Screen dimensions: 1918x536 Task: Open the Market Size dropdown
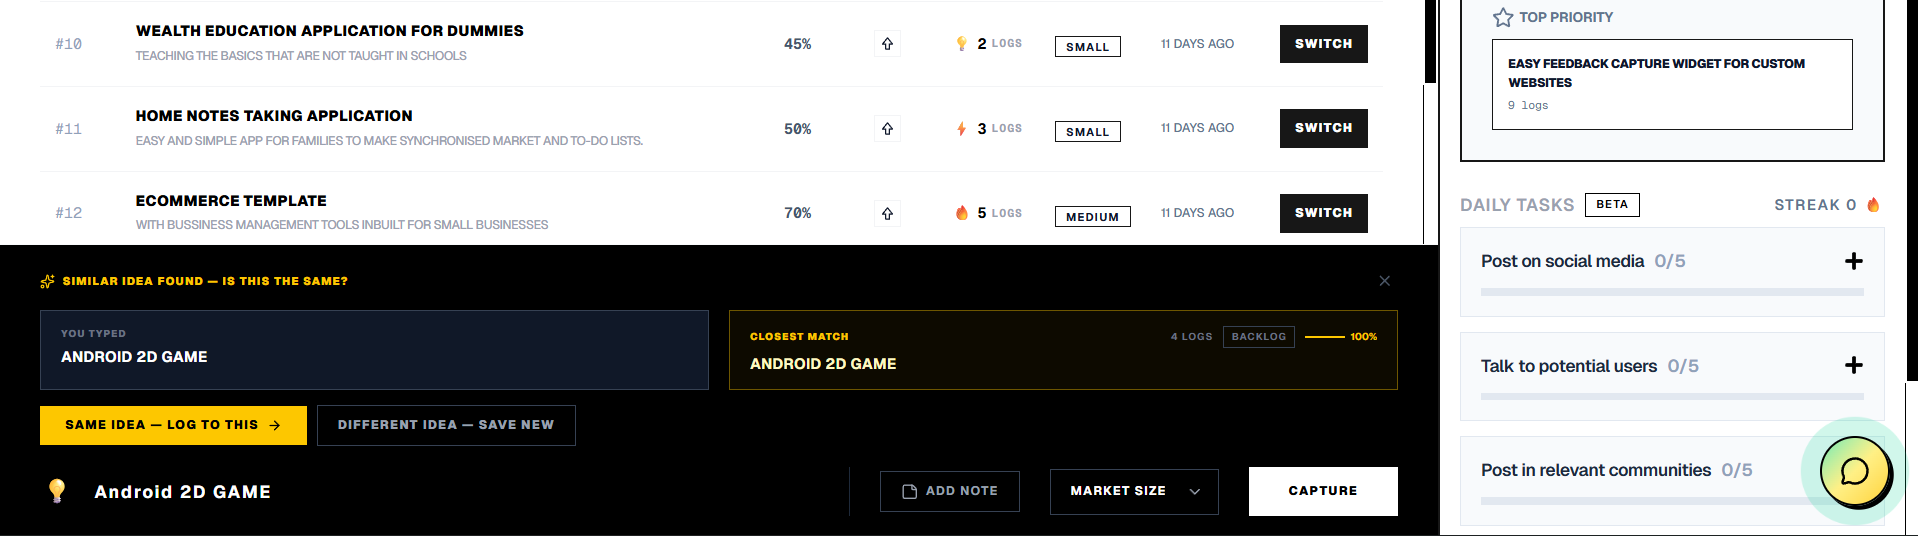tap(1133, 491)
